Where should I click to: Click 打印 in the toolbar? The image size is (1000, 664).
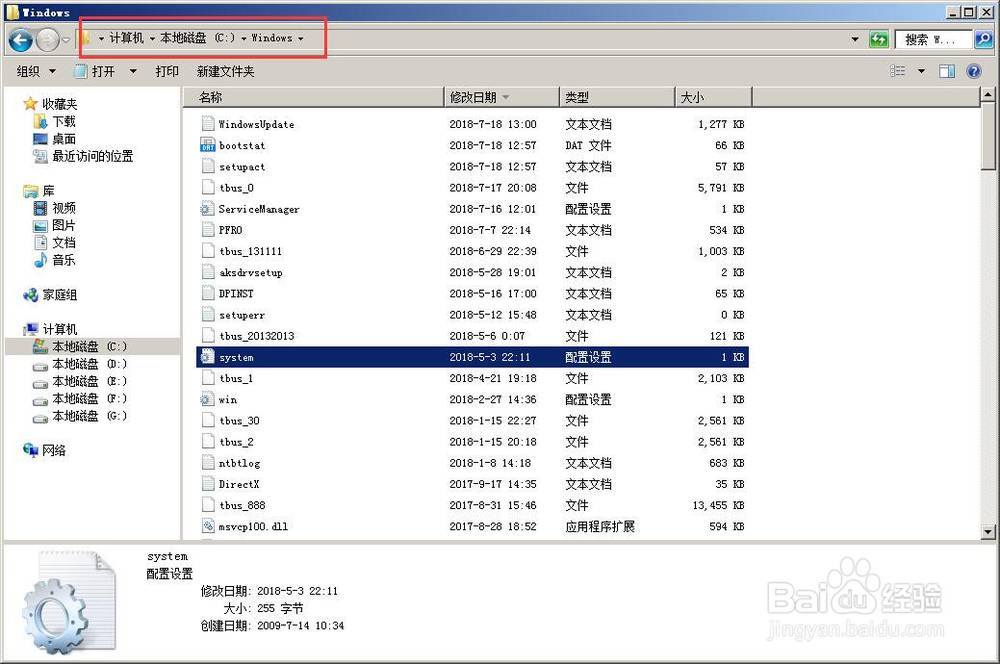(x=167, y=71)
